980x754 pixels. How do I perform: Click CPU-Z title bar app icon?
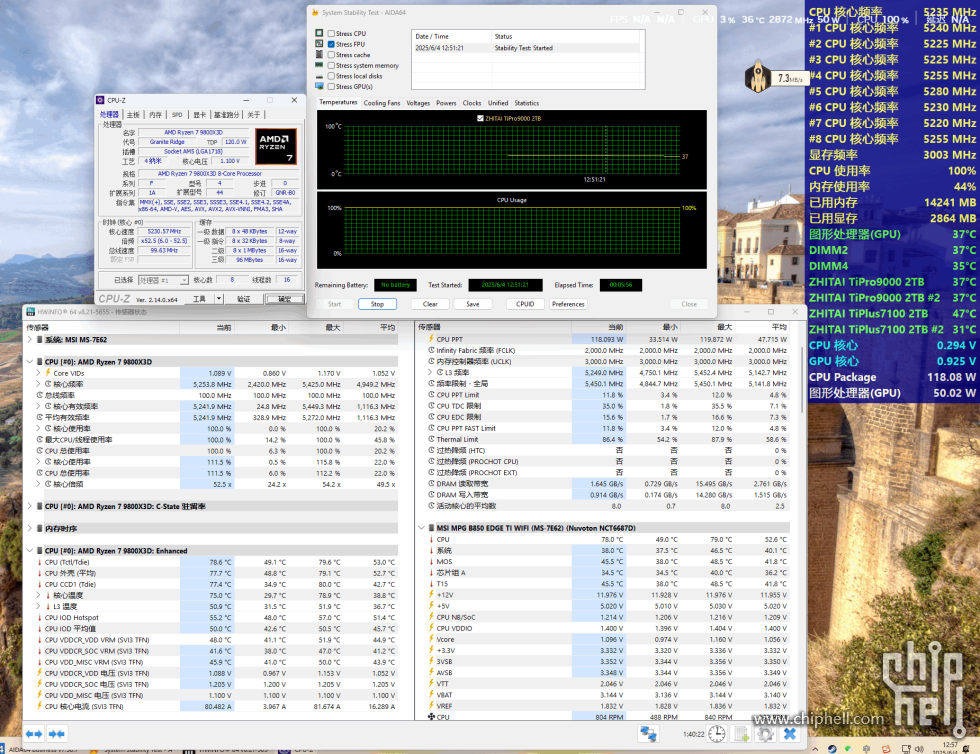100,100
